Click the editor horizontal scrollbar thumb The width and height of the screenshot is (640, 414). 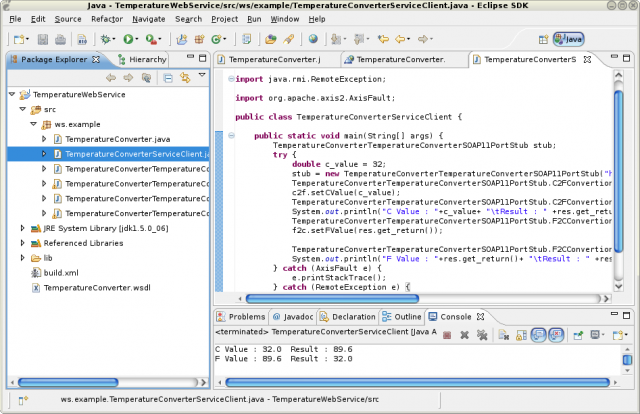click(x=332, y=299)
